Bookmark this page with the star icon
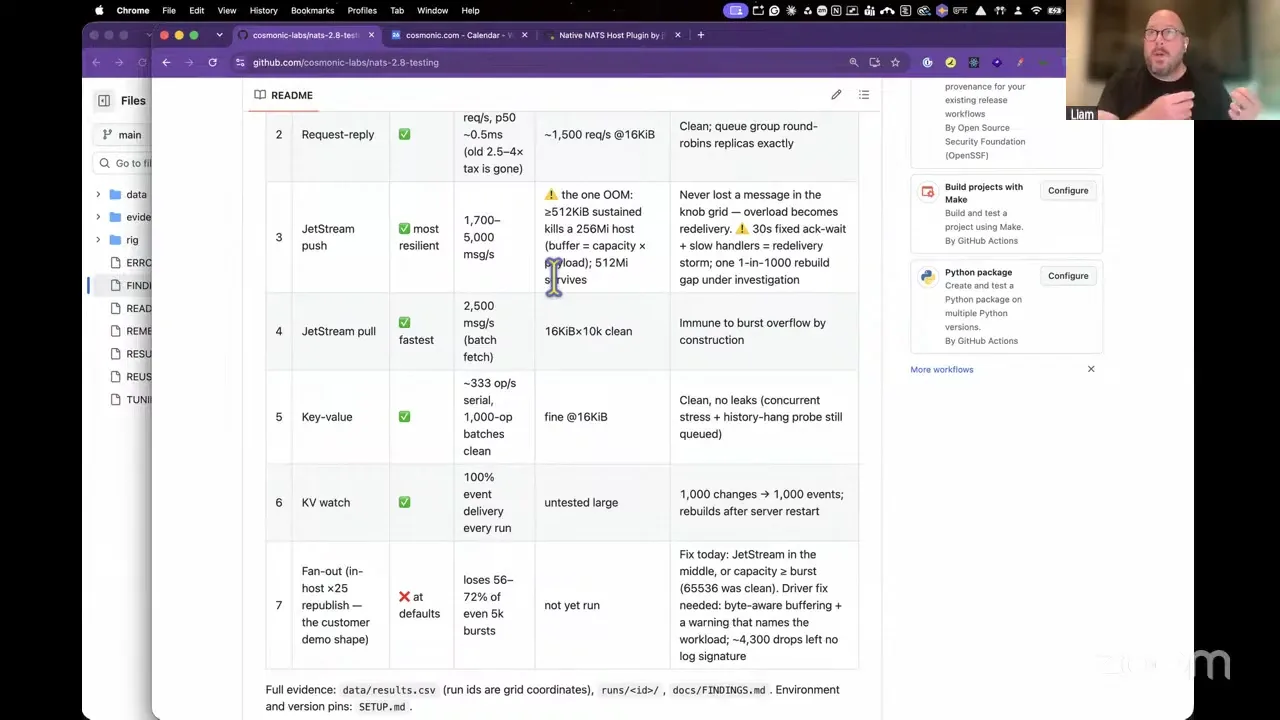The width and height of the screenshot is (1280, 720). (895, 62)
